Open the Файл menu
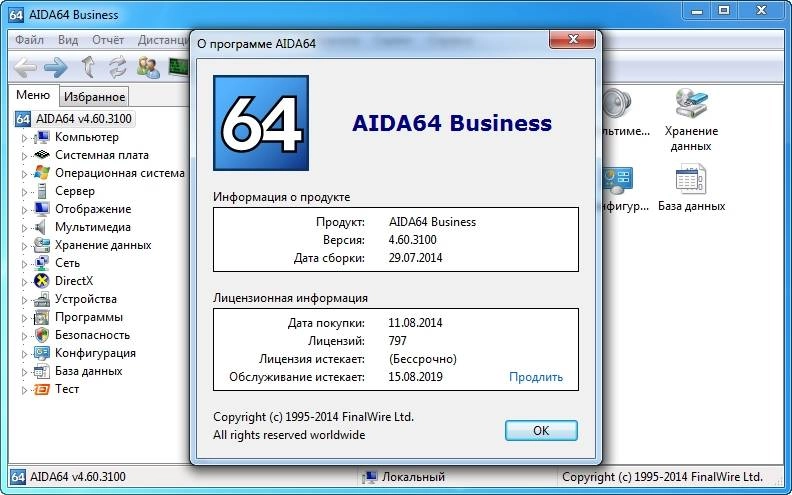 [x=29, y=39]
